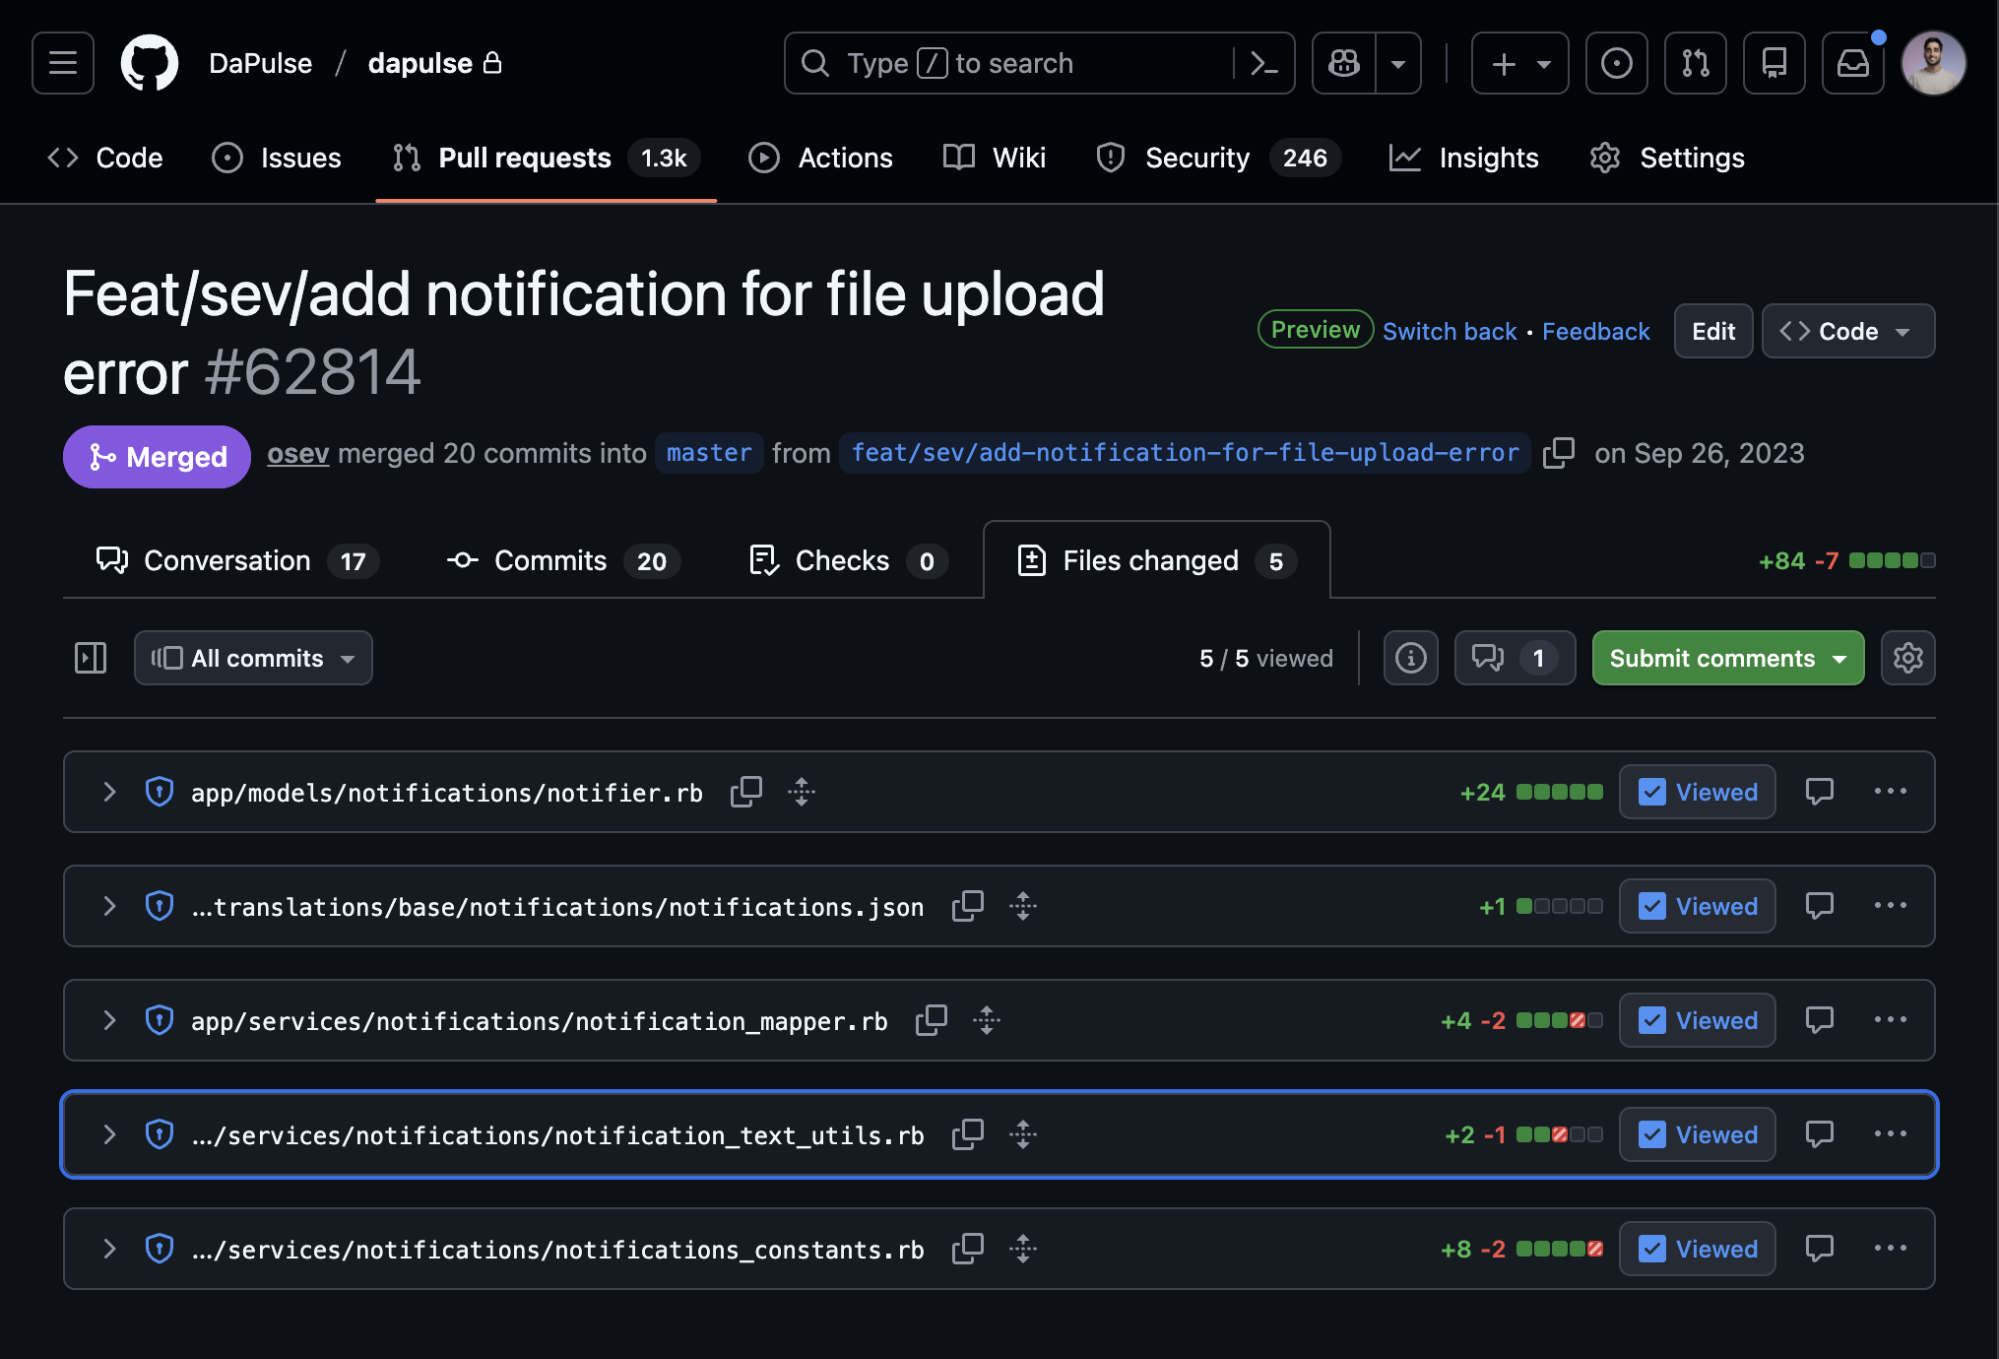
Task: Open the Actions tab
Action: [x=820, y=158]
